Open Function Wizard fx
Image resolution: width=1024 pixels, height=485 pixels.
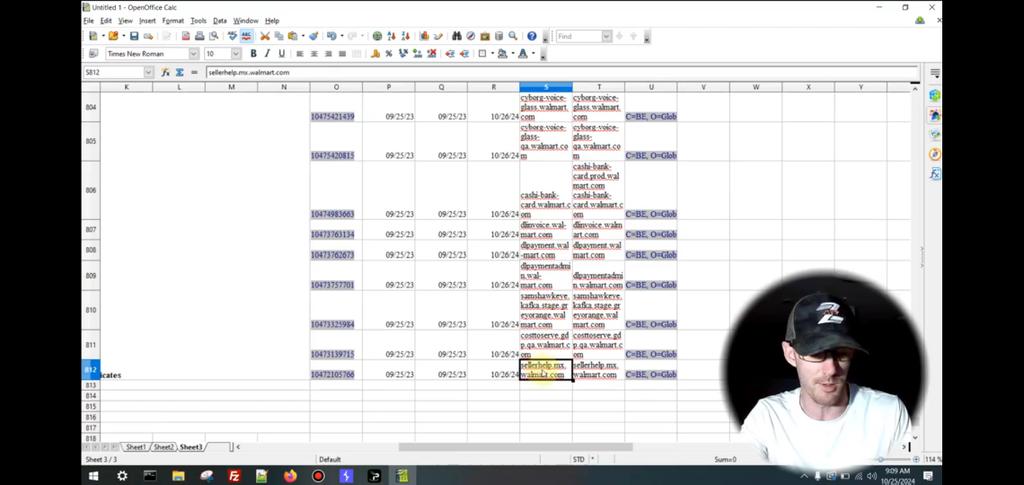[x=165, y=72]
